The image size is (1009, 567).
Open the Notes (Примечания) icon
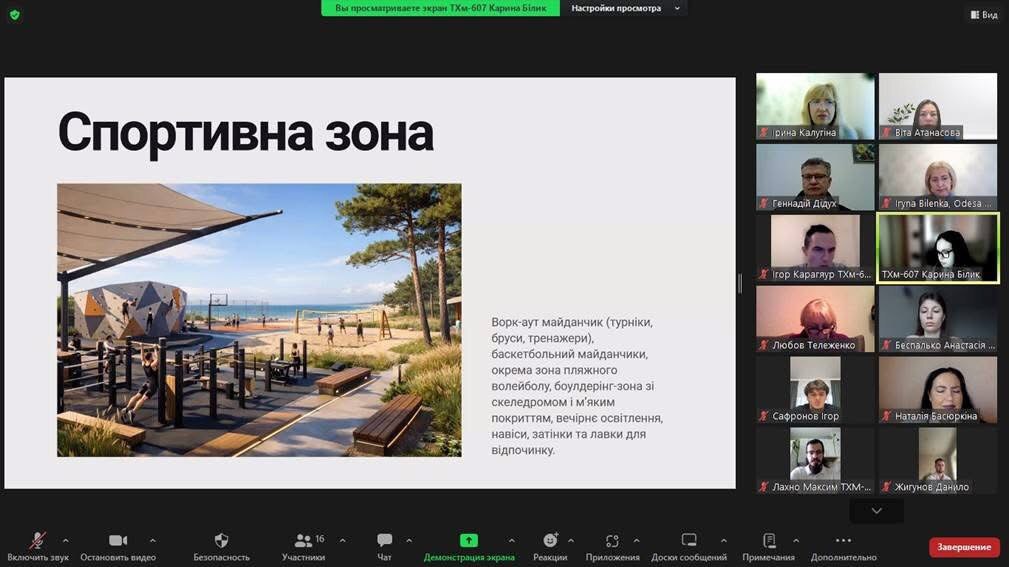(768, 541)
